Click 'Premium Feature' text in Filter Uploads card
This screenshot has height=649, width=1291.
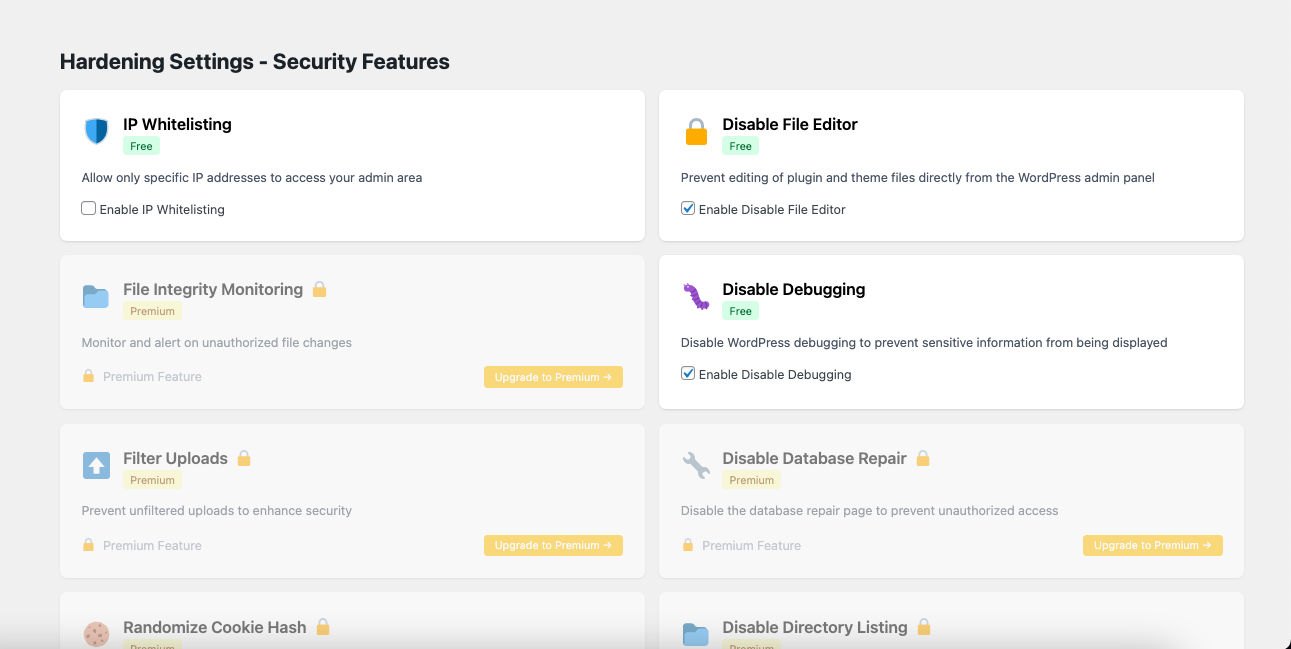[152, 545]
